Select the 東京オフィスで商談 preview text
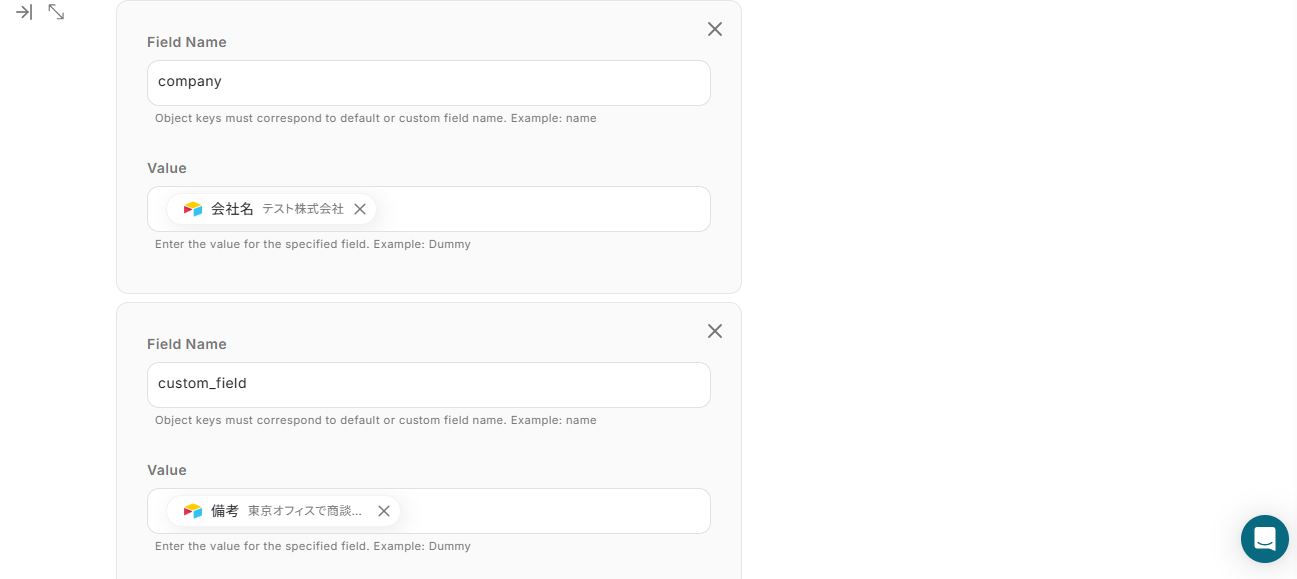 [x=305, y=511]
